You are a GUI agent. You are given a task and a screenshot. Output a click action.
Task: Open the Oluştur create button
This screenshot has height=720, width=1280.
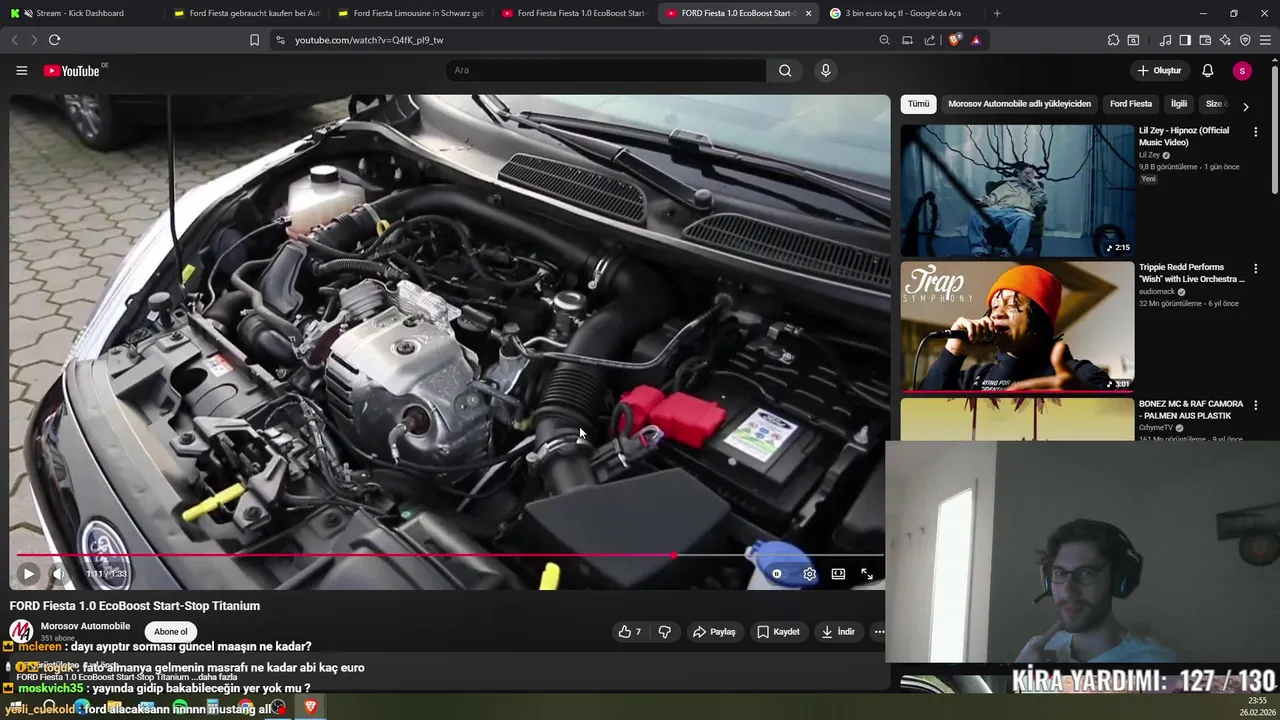click(x=1159, y=70)
